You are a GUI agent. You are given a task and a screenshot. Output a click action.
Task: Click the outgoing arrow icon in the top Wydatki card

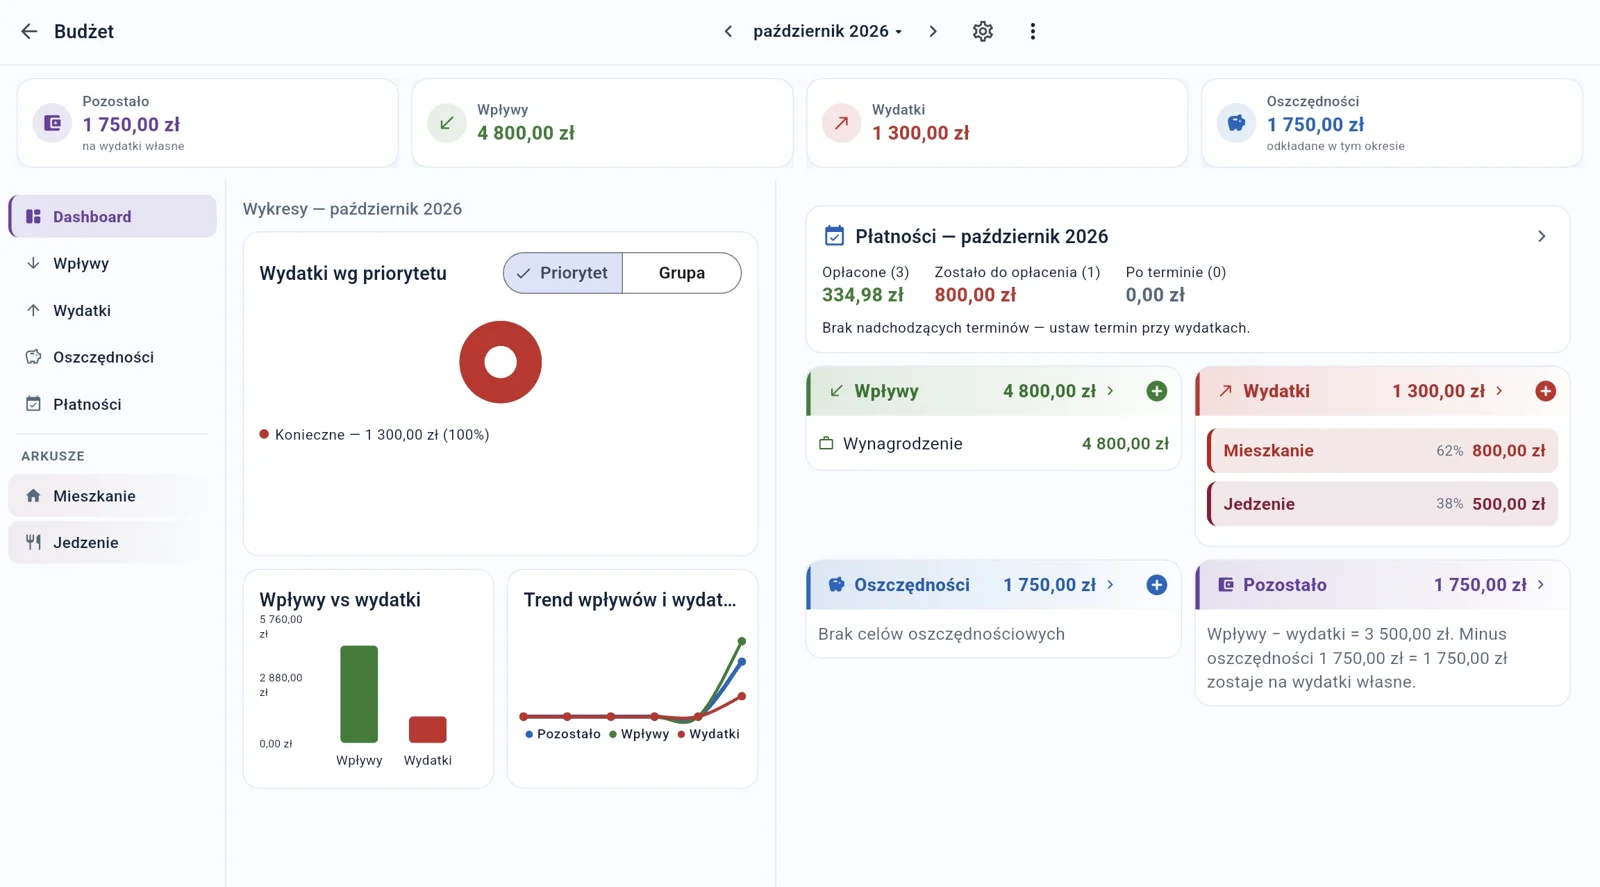842,123
